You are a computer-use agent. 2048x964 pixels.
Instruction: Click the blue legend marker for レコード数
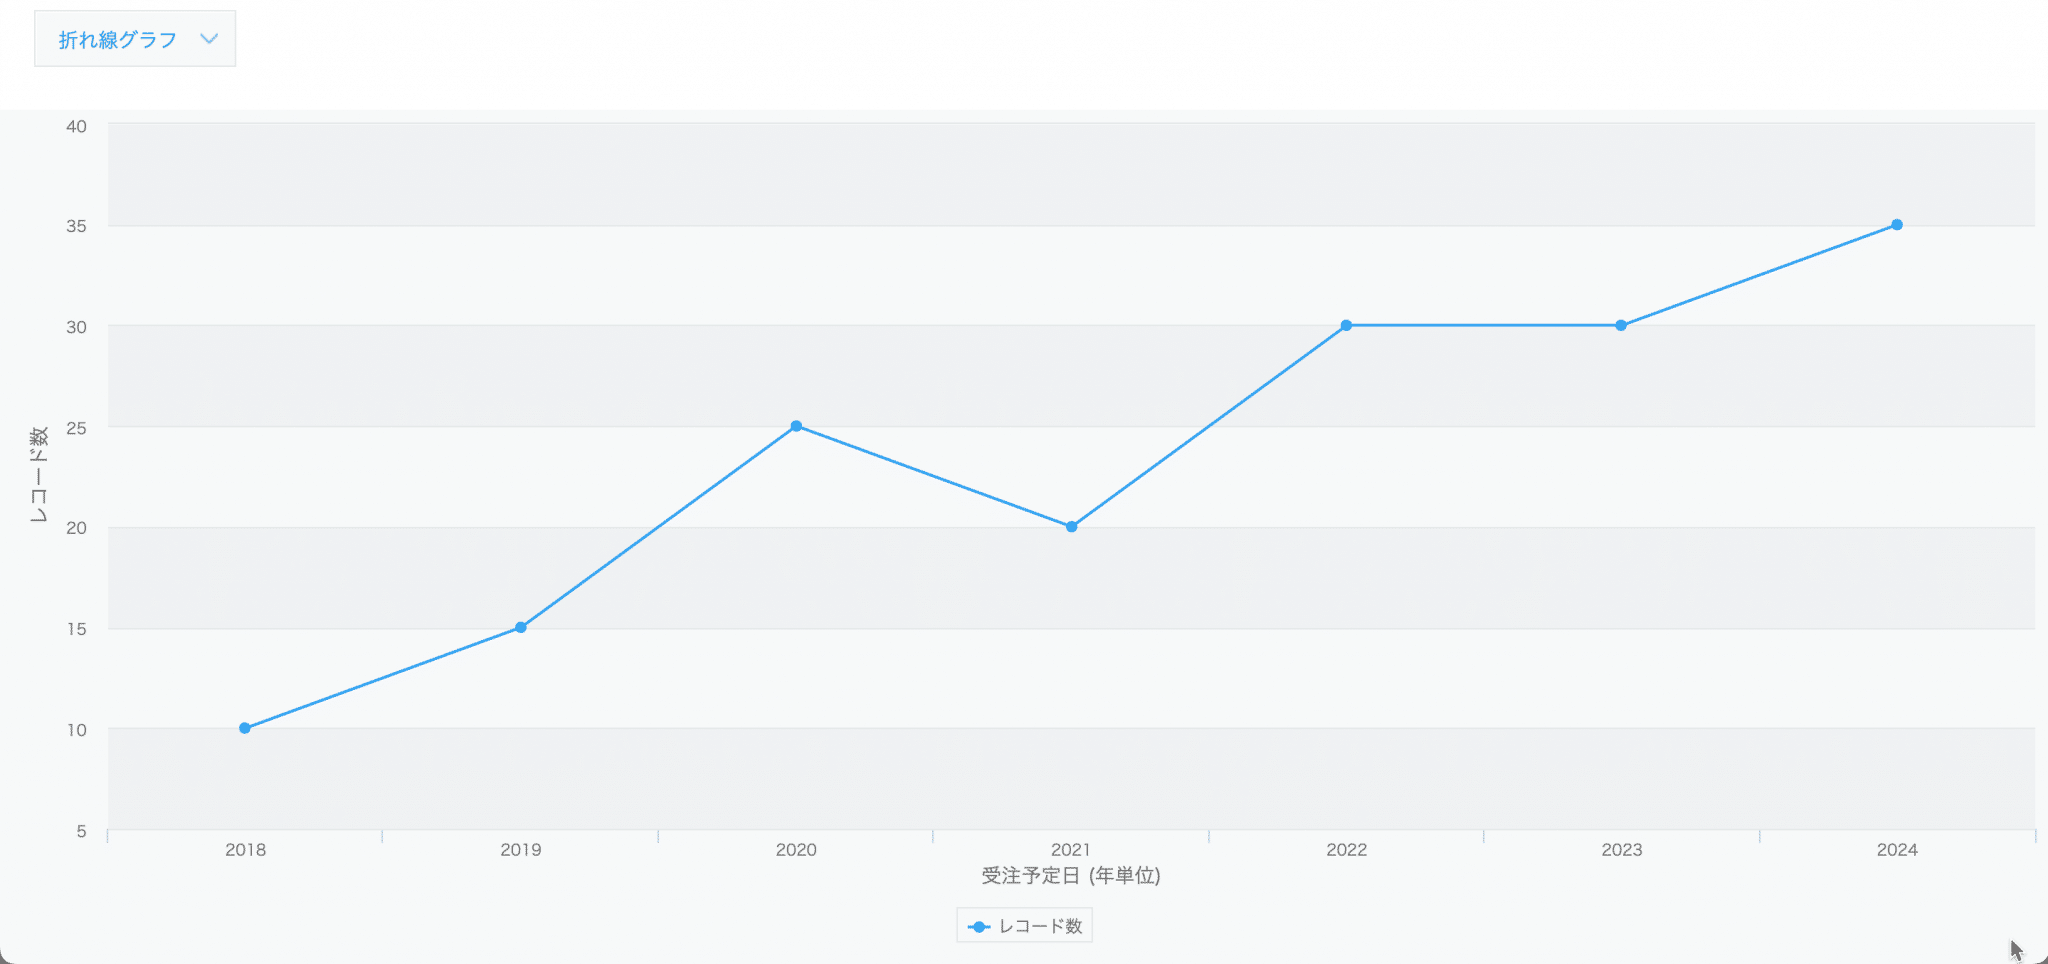979,927
